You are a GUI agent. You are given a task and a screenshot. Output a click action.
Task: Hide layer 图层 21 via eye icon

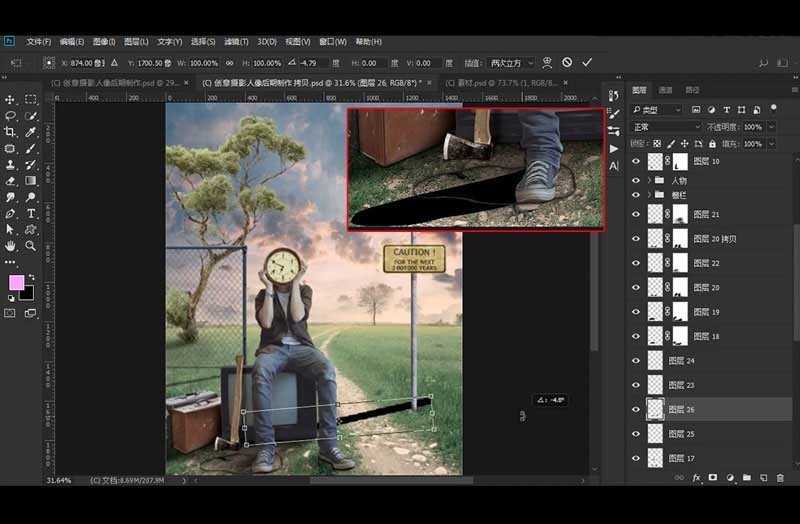[636, 214]
